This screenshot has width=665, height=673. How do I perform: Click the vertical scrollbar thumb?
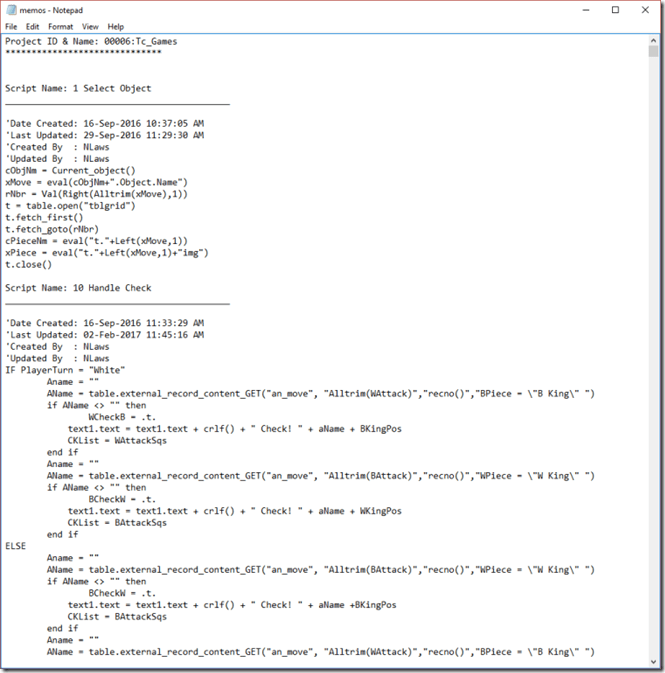[653, 52]
